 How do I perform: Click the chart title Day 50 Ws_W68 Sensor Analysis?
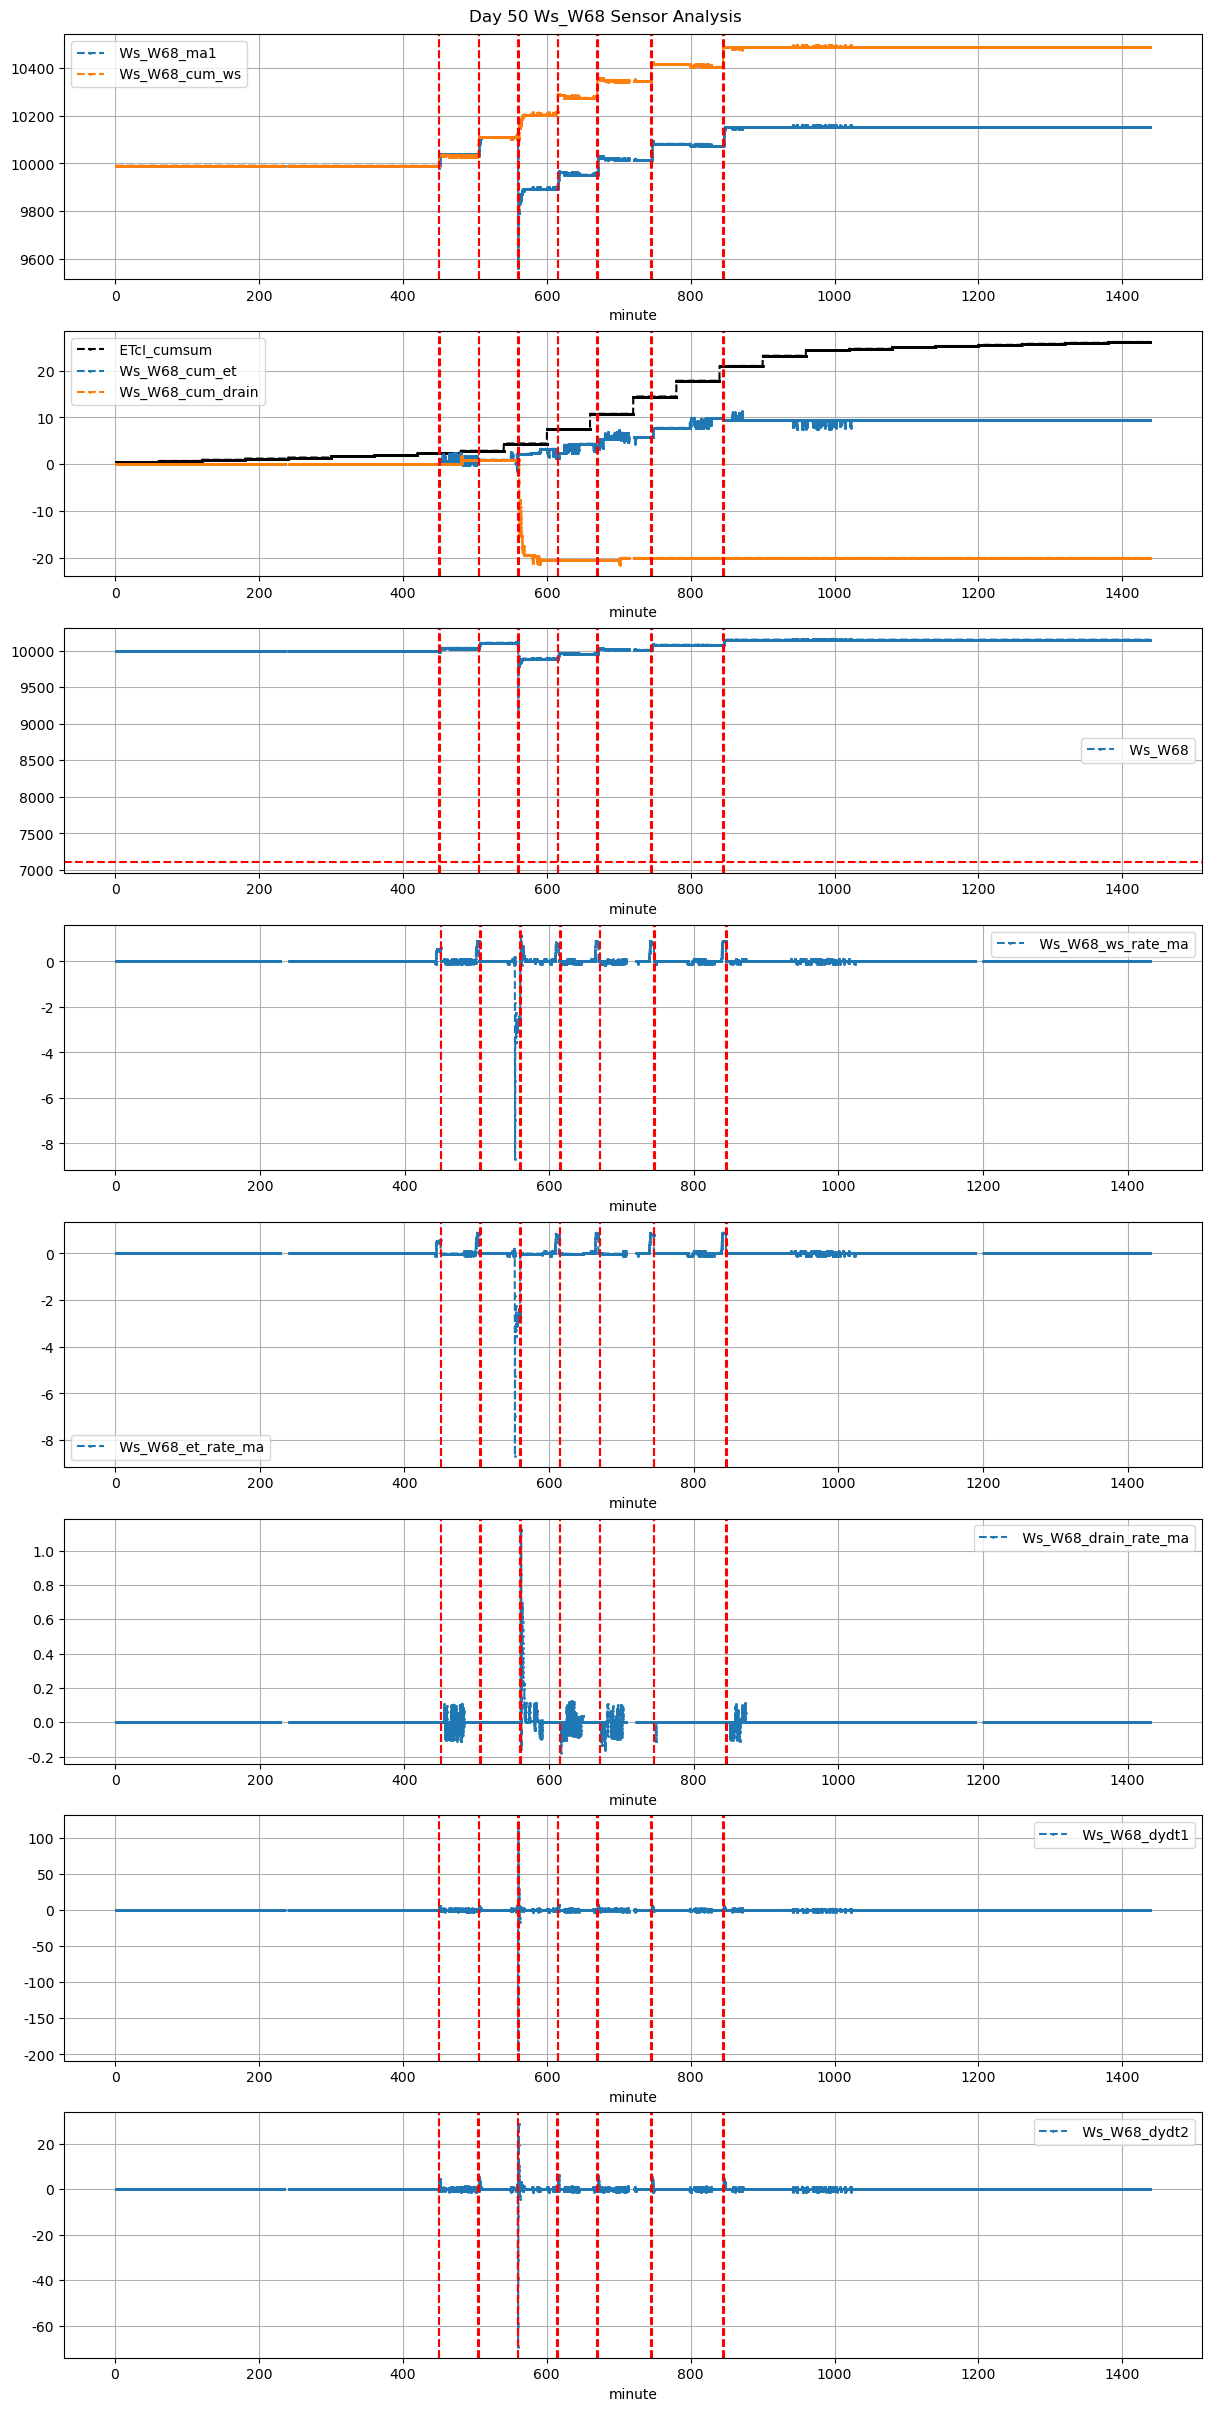pyautogui.click(x=605, y=17)
